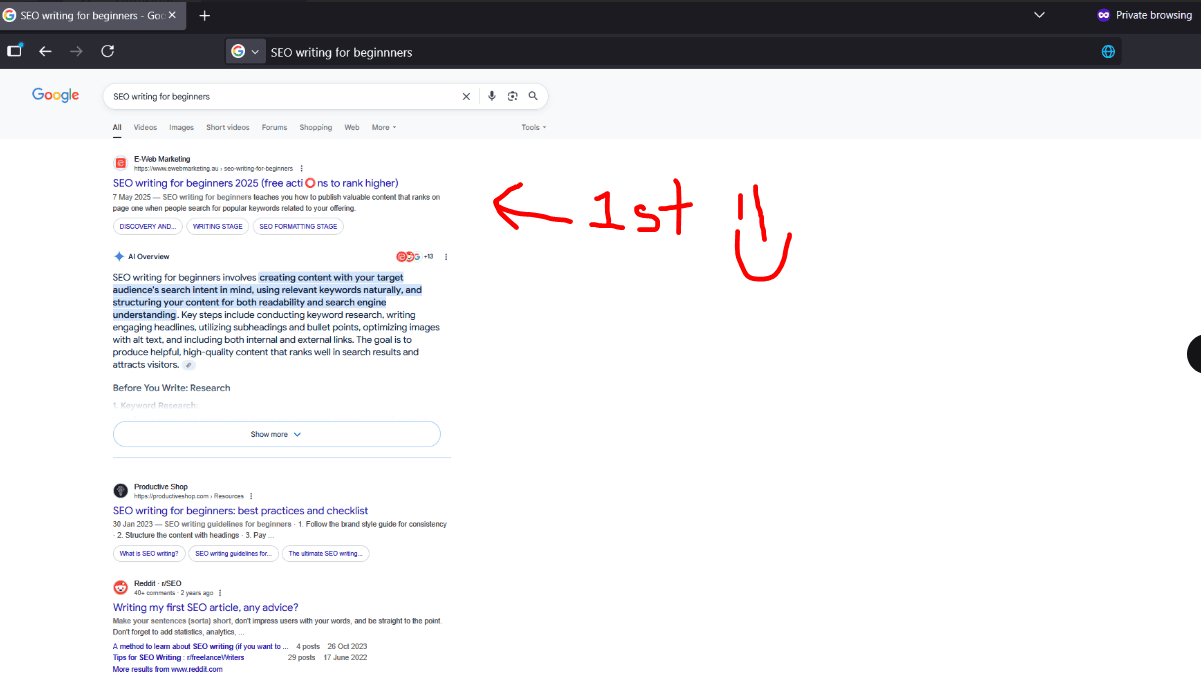This screenshot has width=1201, height=688.
Task: Expand the tab list chevron near Private browsing
Action: 1039,14
